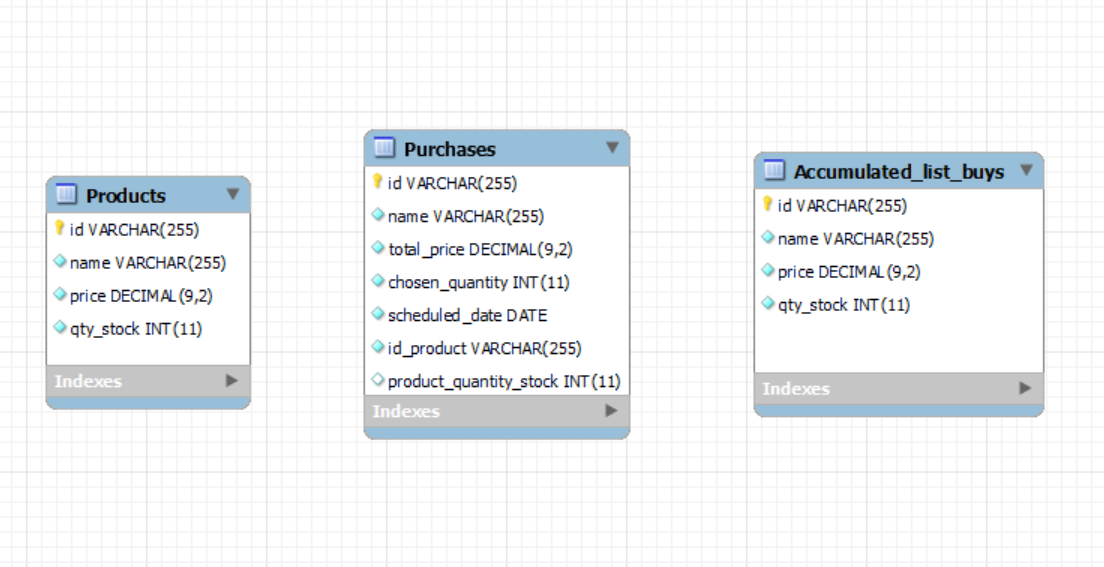1104x567 pixels.
Task: Click the diamond icon beside scheduled_date column
Action: pyautogui.click(x=378, y=314)
